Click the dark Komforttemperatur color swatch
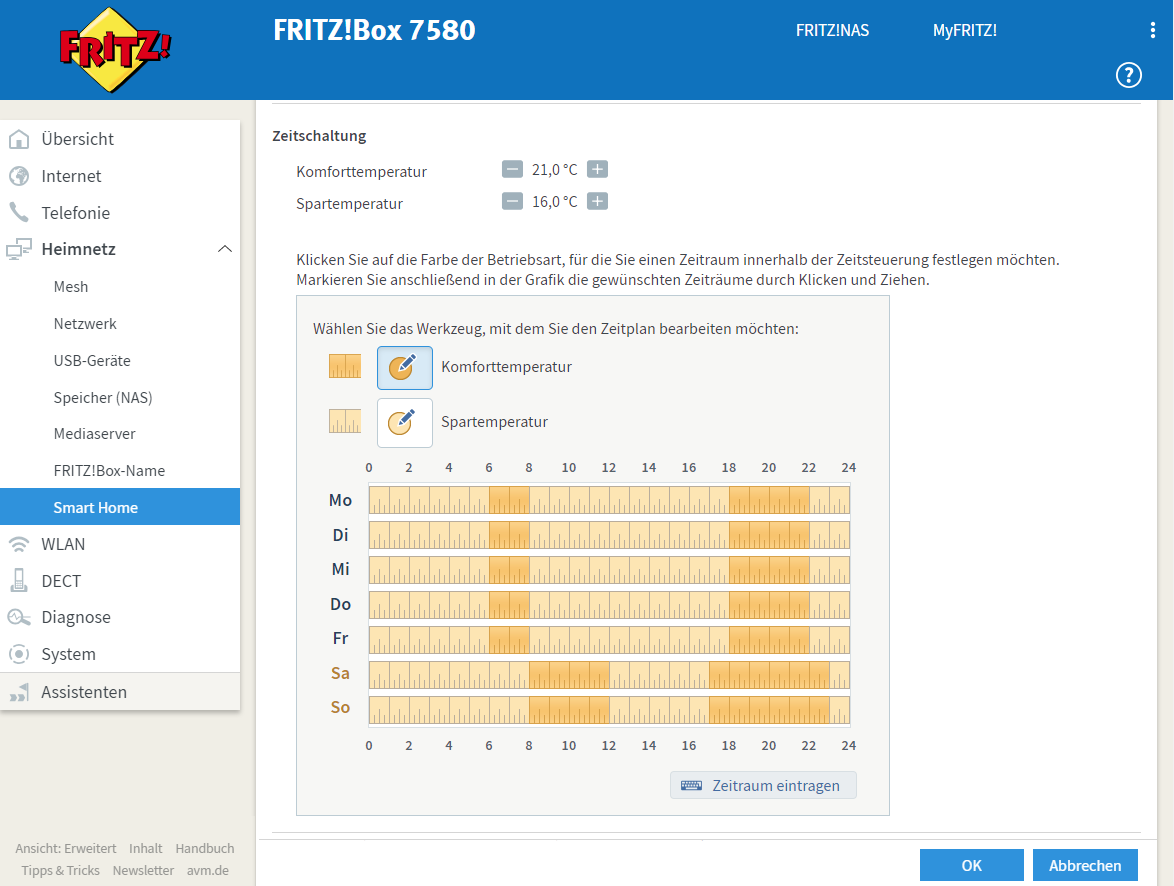Viewport: 1174px width, 886px height. click(x=345, y=366)
